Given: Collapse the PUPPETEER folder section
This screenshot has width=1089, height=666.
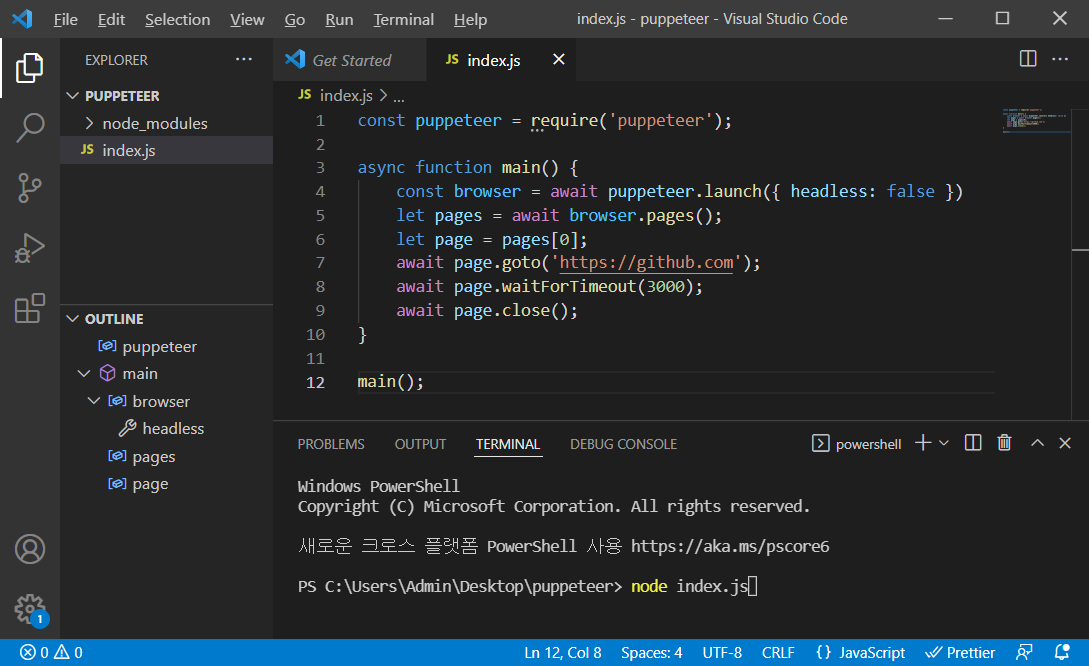Looking at the screenshot, I should [x=73, y=96].
